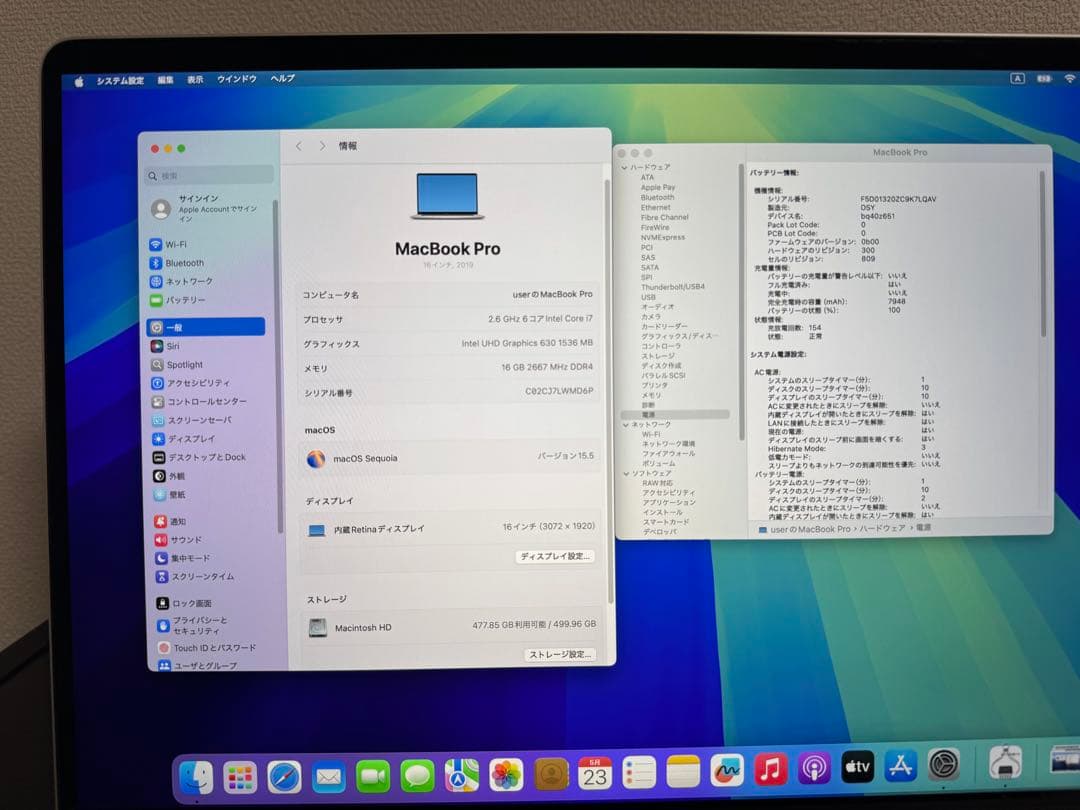1080x810 pixels.
Task: Open Calendar from the Dock
Action: point(594,773)
